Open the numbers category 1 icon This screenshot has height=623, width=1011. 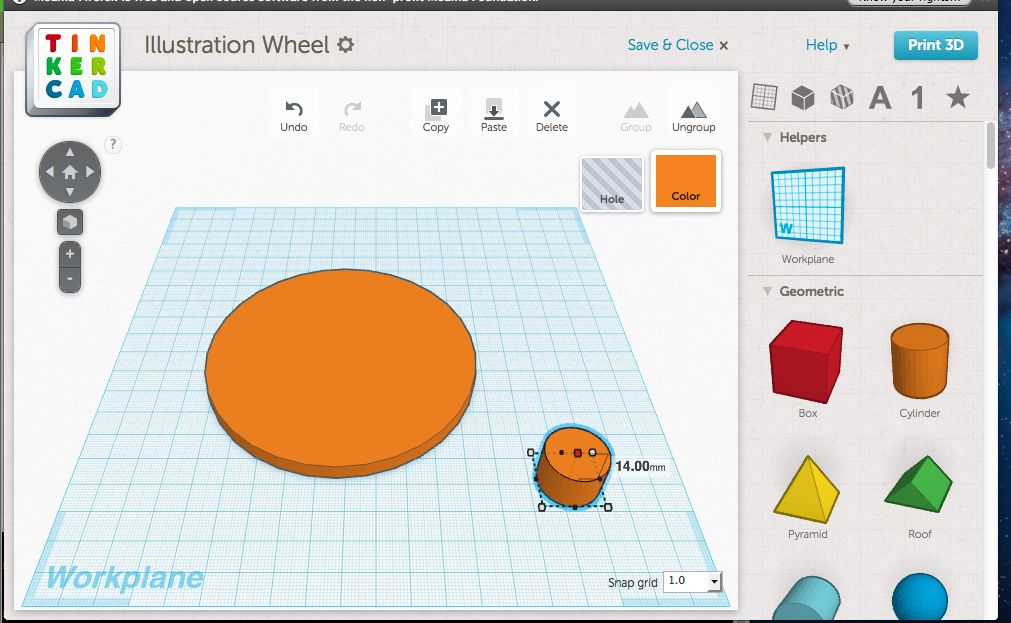(x=918, y=98)
